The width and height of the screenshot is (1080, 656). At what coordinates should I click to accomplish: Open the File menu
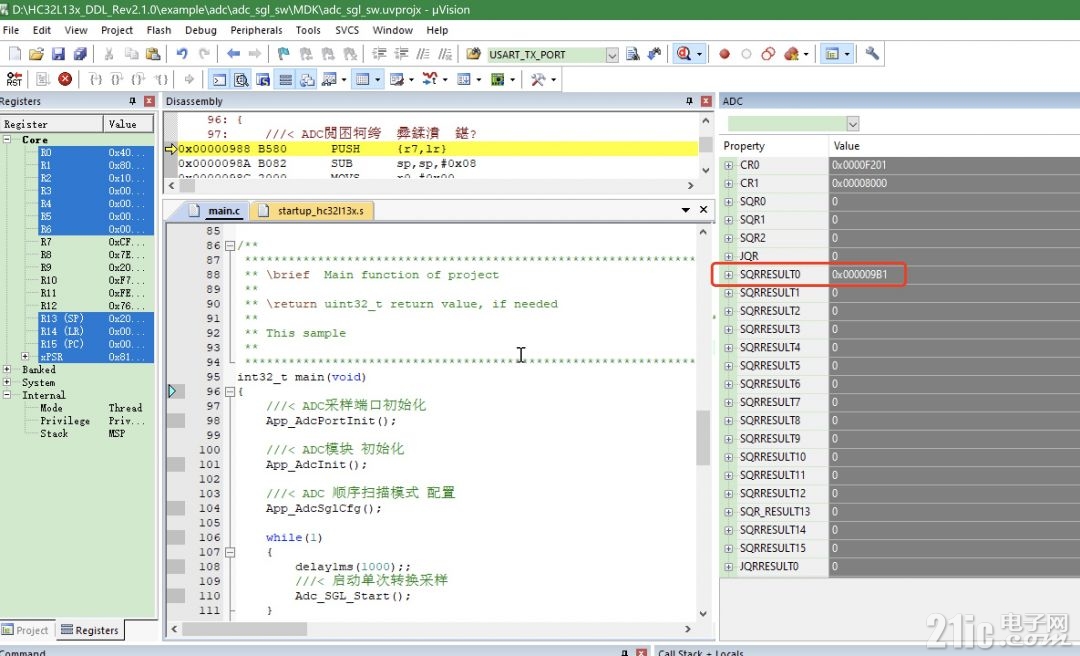[11, 30]
